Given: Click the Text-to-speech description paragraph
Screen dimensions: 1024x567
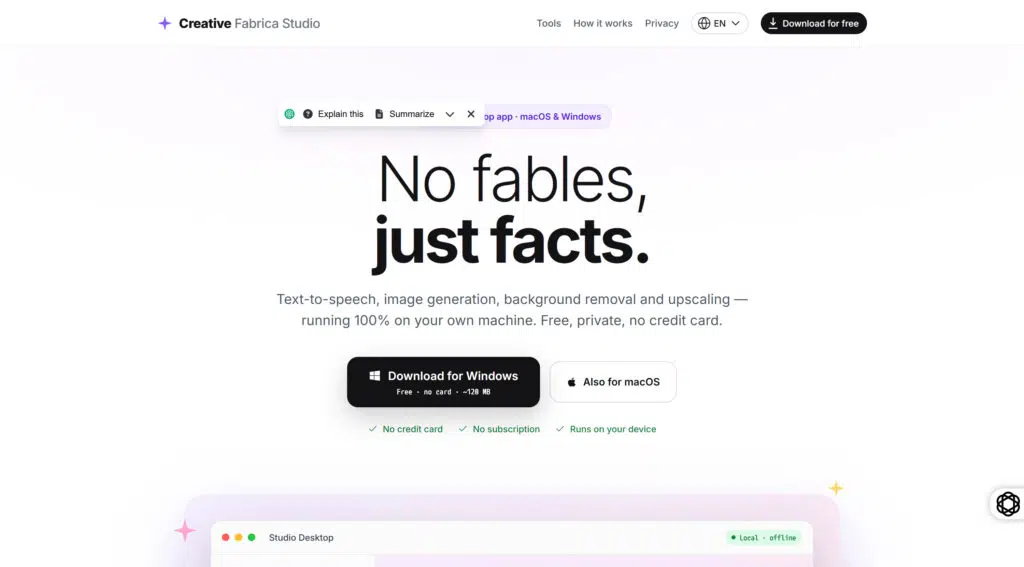Looking at the screenshot, I should [x=512, y=310].
